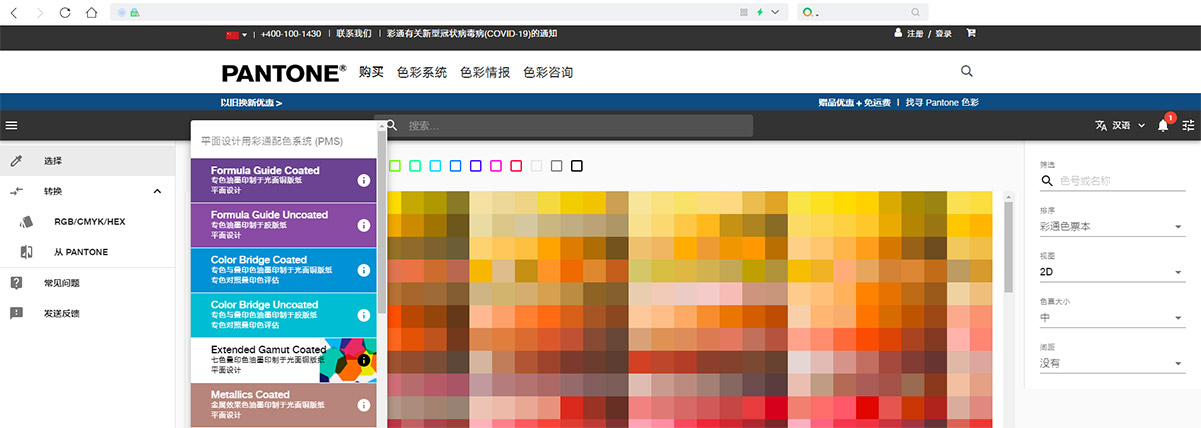Open the 色彩咨询 menu

pyautogui.click(x=548, y=72)
